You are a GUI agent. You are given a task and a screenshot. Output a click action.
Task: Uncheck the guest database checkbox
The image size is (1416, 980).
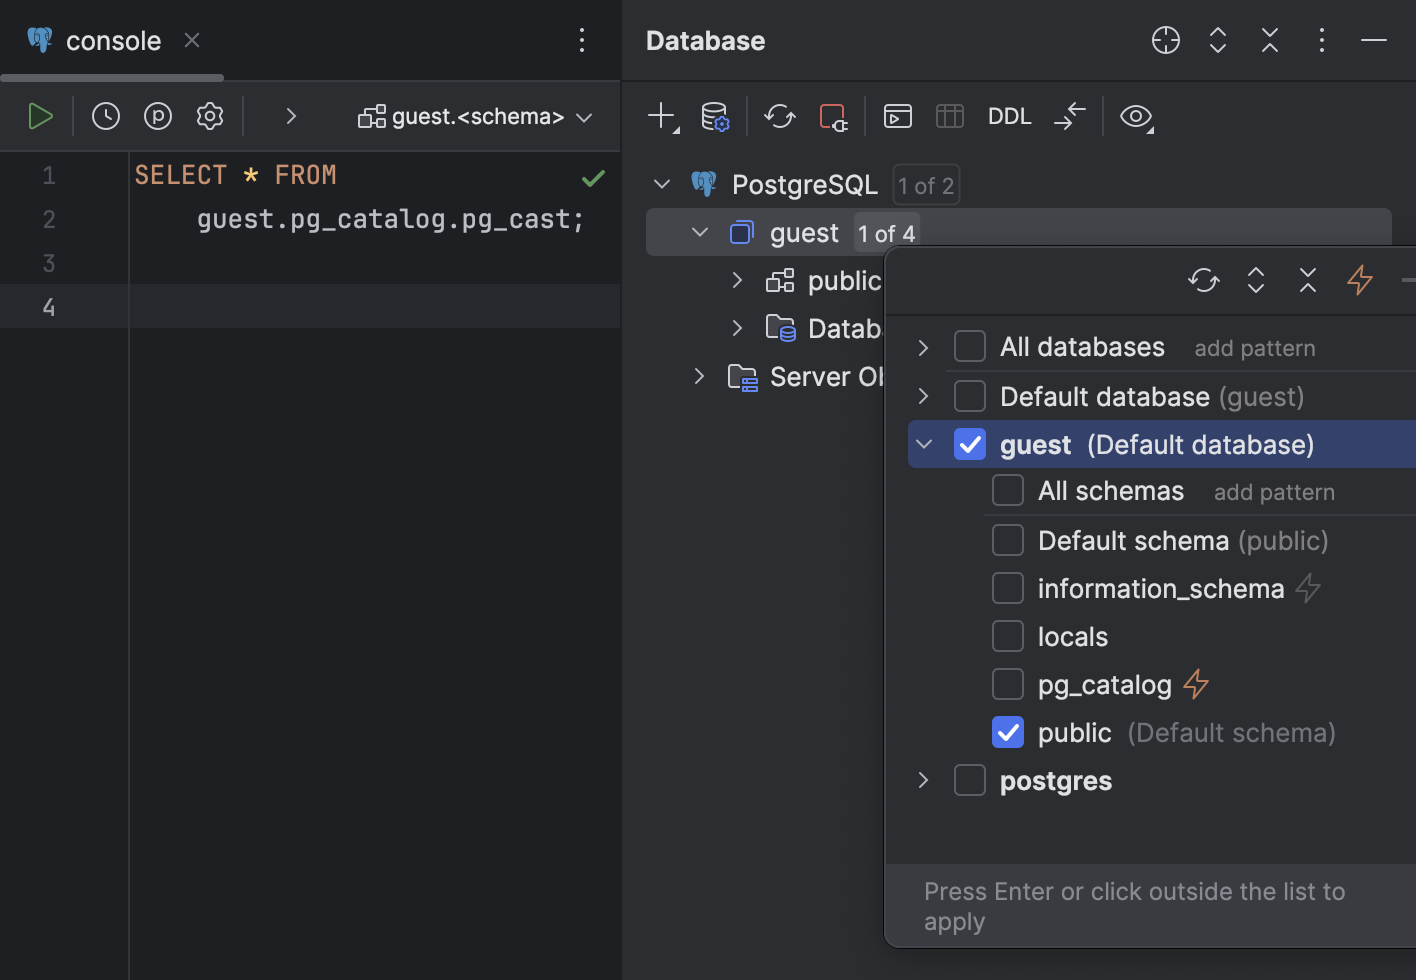[970, 444]
